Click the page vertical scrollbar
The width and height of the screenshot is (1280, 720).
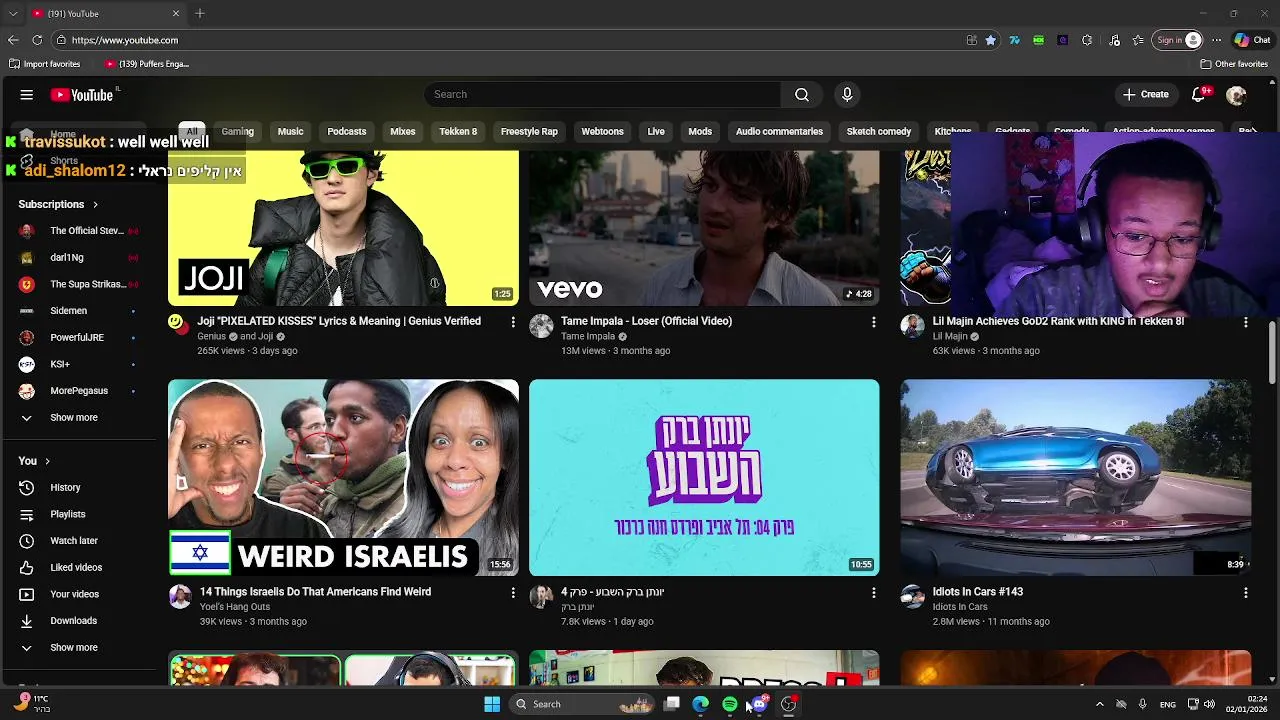point(1272,352)
